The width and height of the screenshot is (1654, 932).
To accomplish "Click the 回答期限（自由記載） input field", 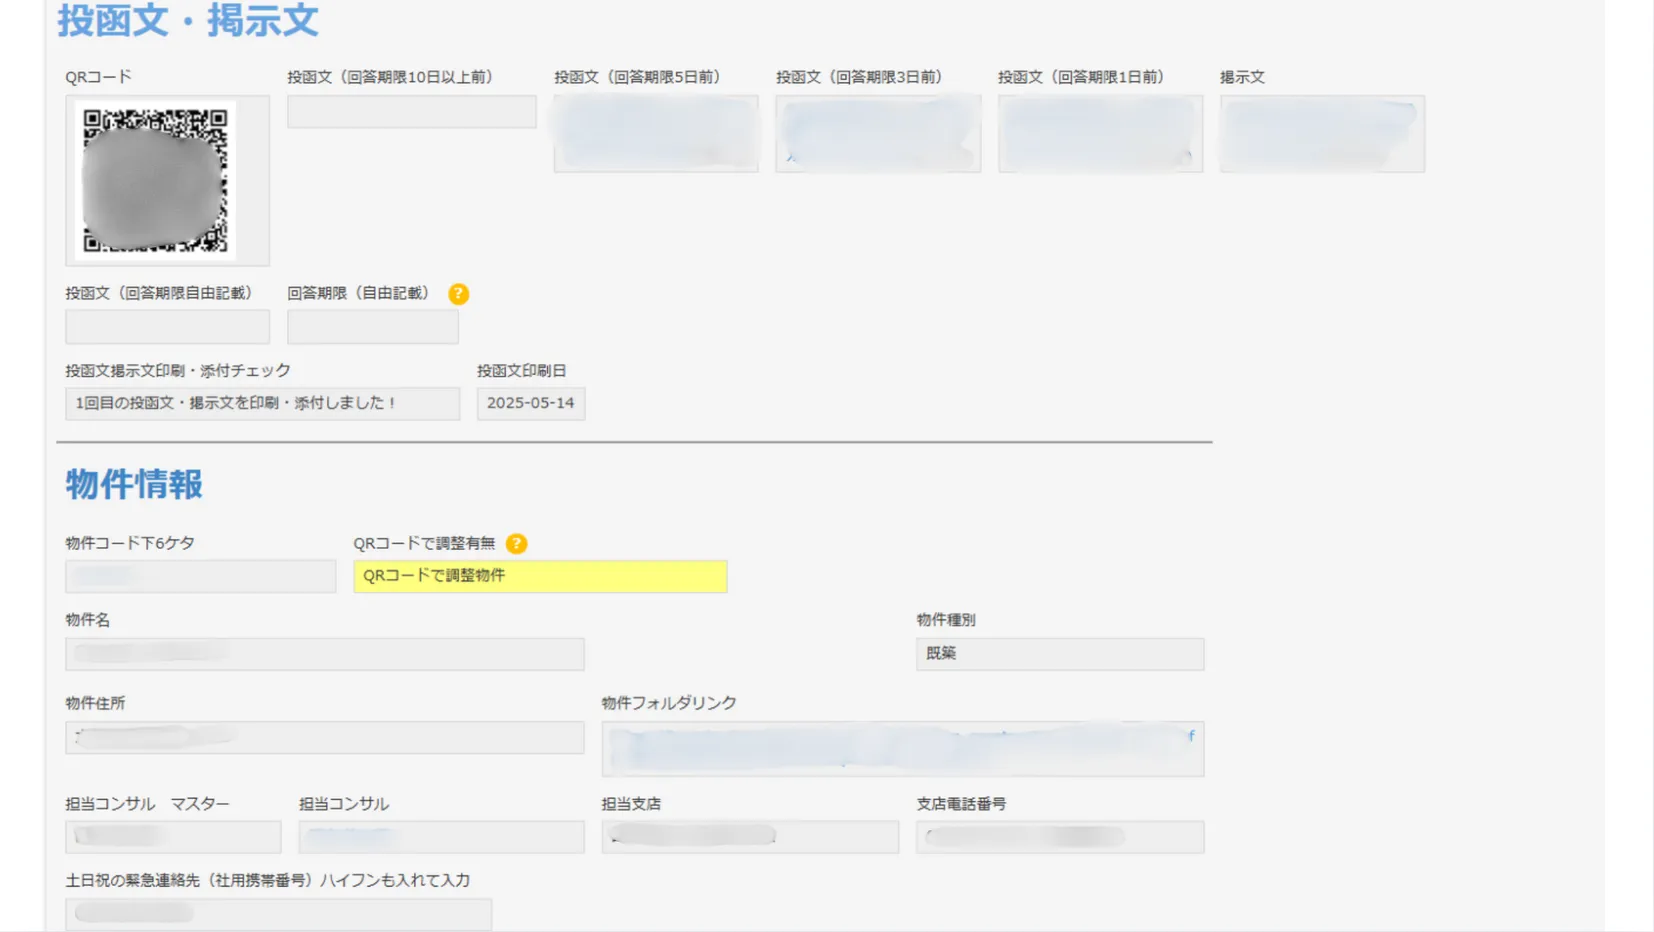I will (x=372, y=327).
